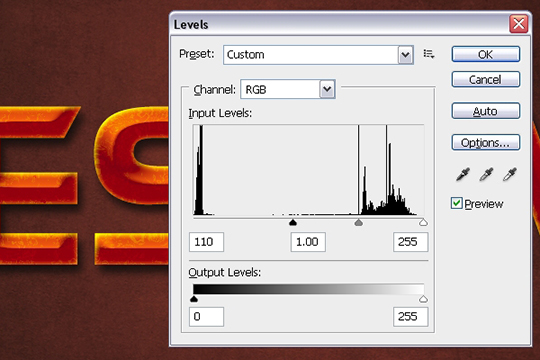The image size is (540, 360).
Task: Click the output white level slider
Action: coord(423,299)
